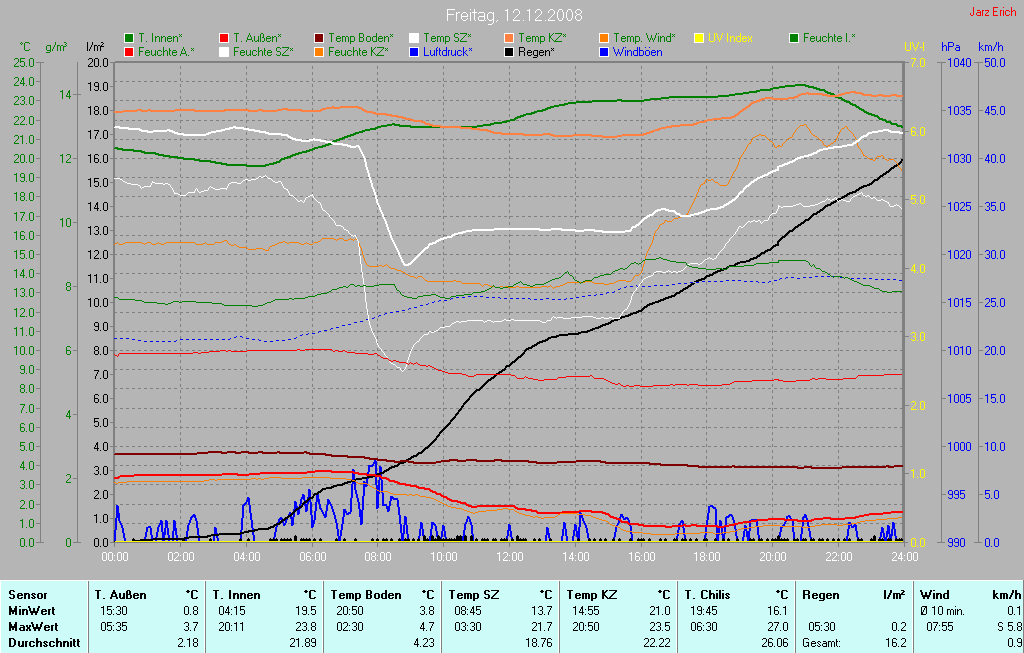The image size is (1024, 653).
Task: Click the 'g/m³' axis unit label
Action: (x=57, y=47)
